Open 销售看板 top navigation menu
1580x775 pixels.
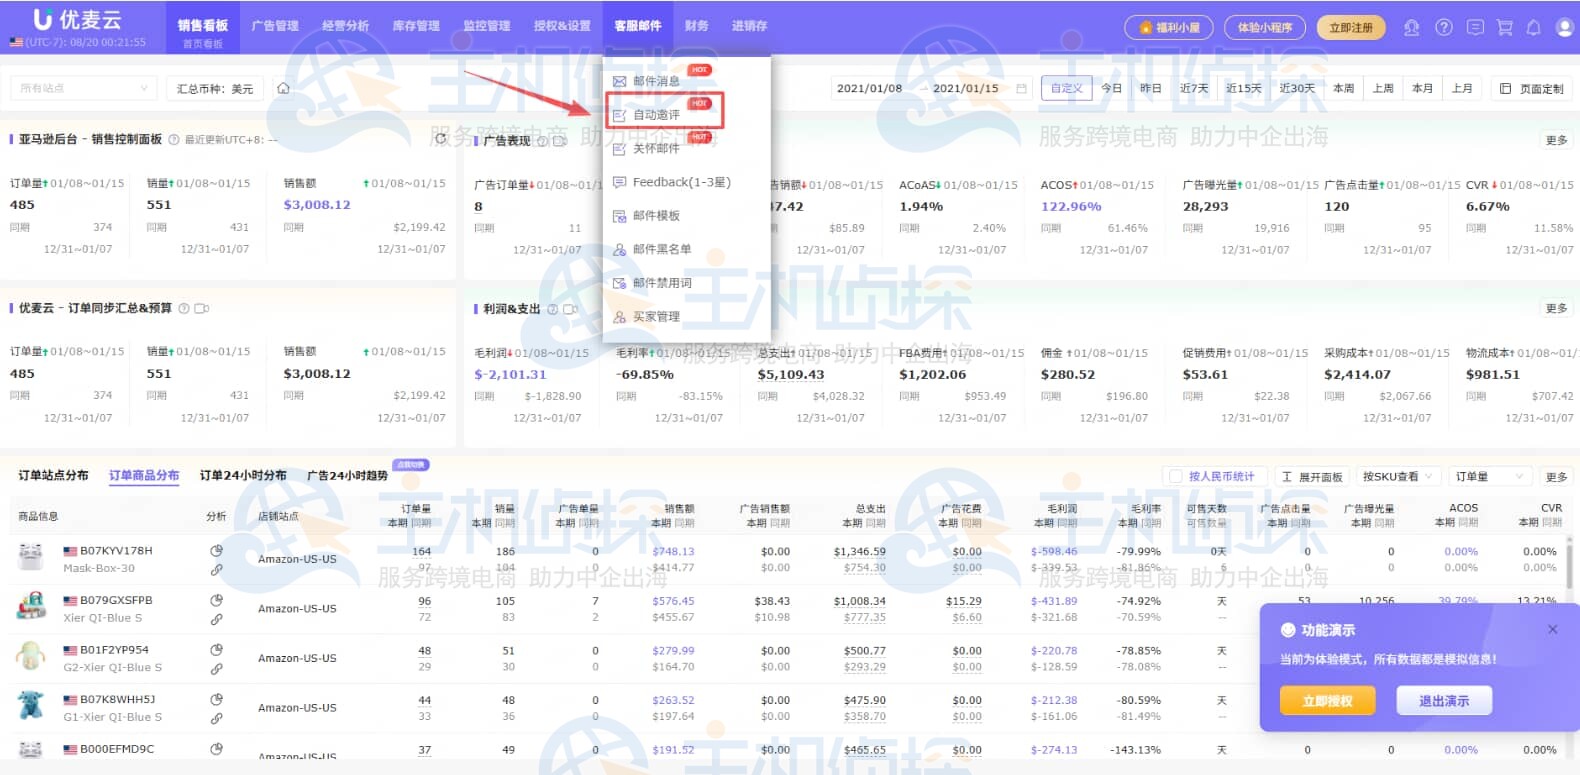click(x=203, y=26)
